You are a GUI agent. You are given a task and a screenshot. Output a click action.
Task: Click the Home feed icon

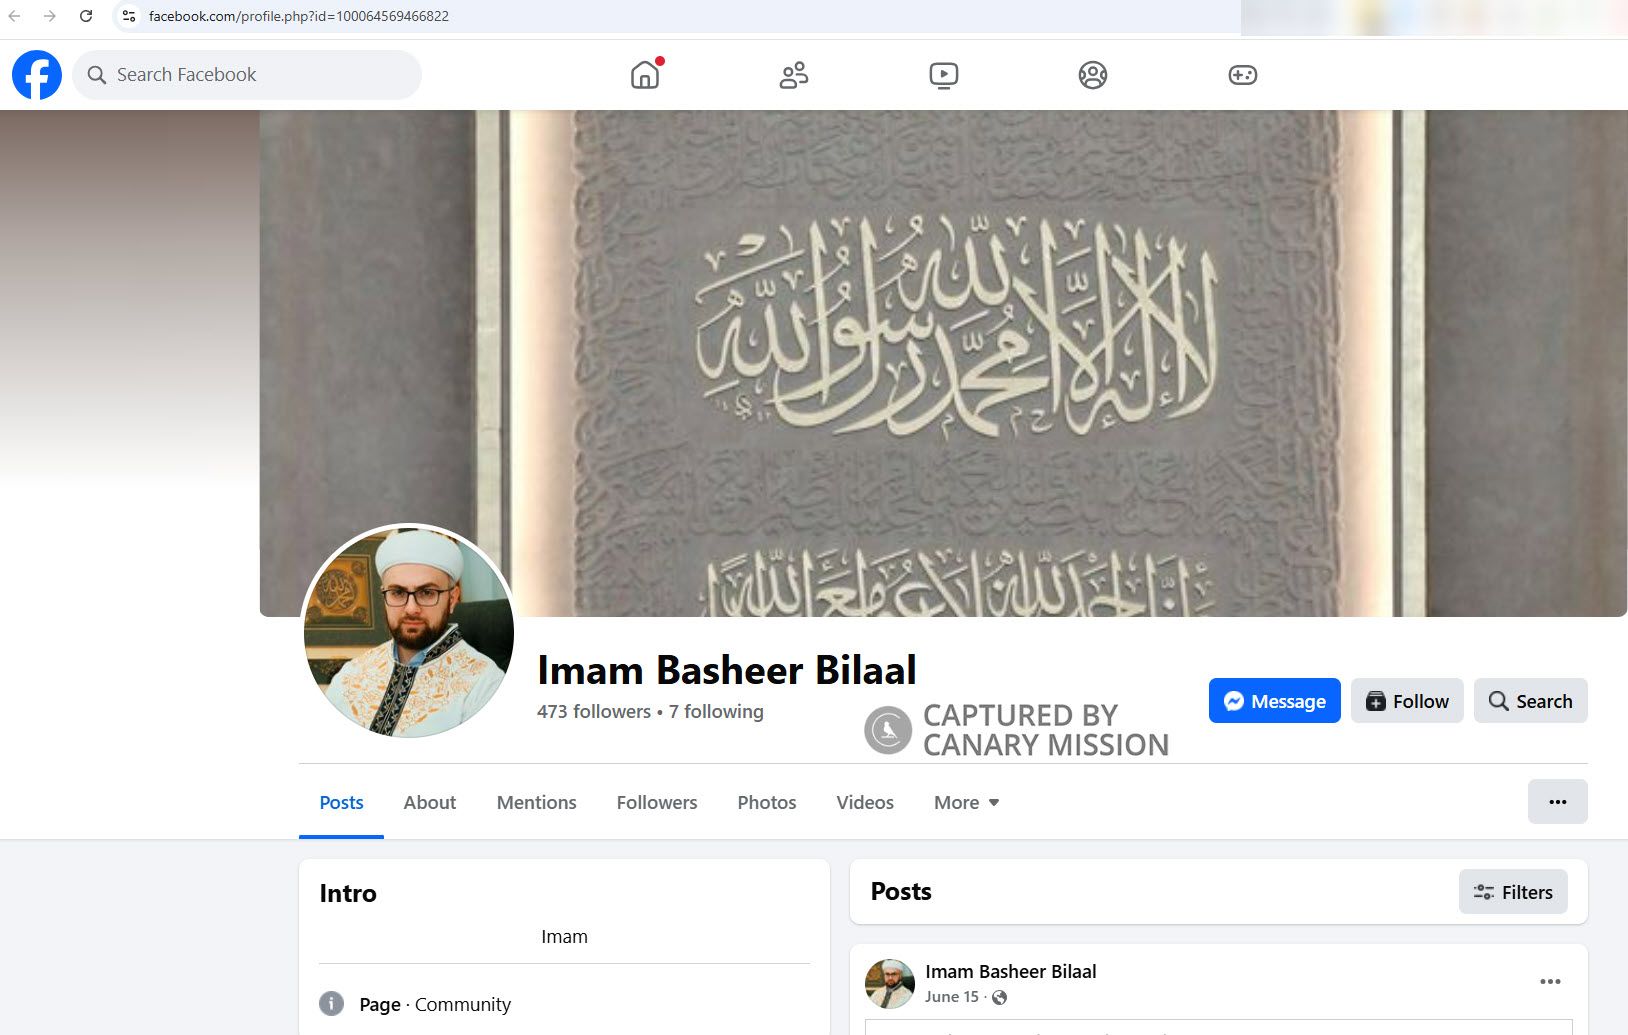tap(644, 75)
